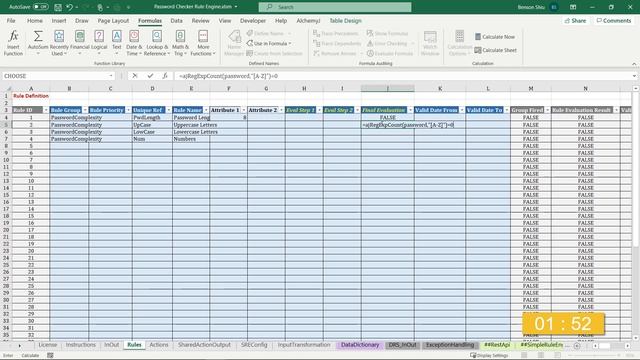The image size is (640, 360).
Task: Expand the Name Box dropdown
Action: [111, 76]
